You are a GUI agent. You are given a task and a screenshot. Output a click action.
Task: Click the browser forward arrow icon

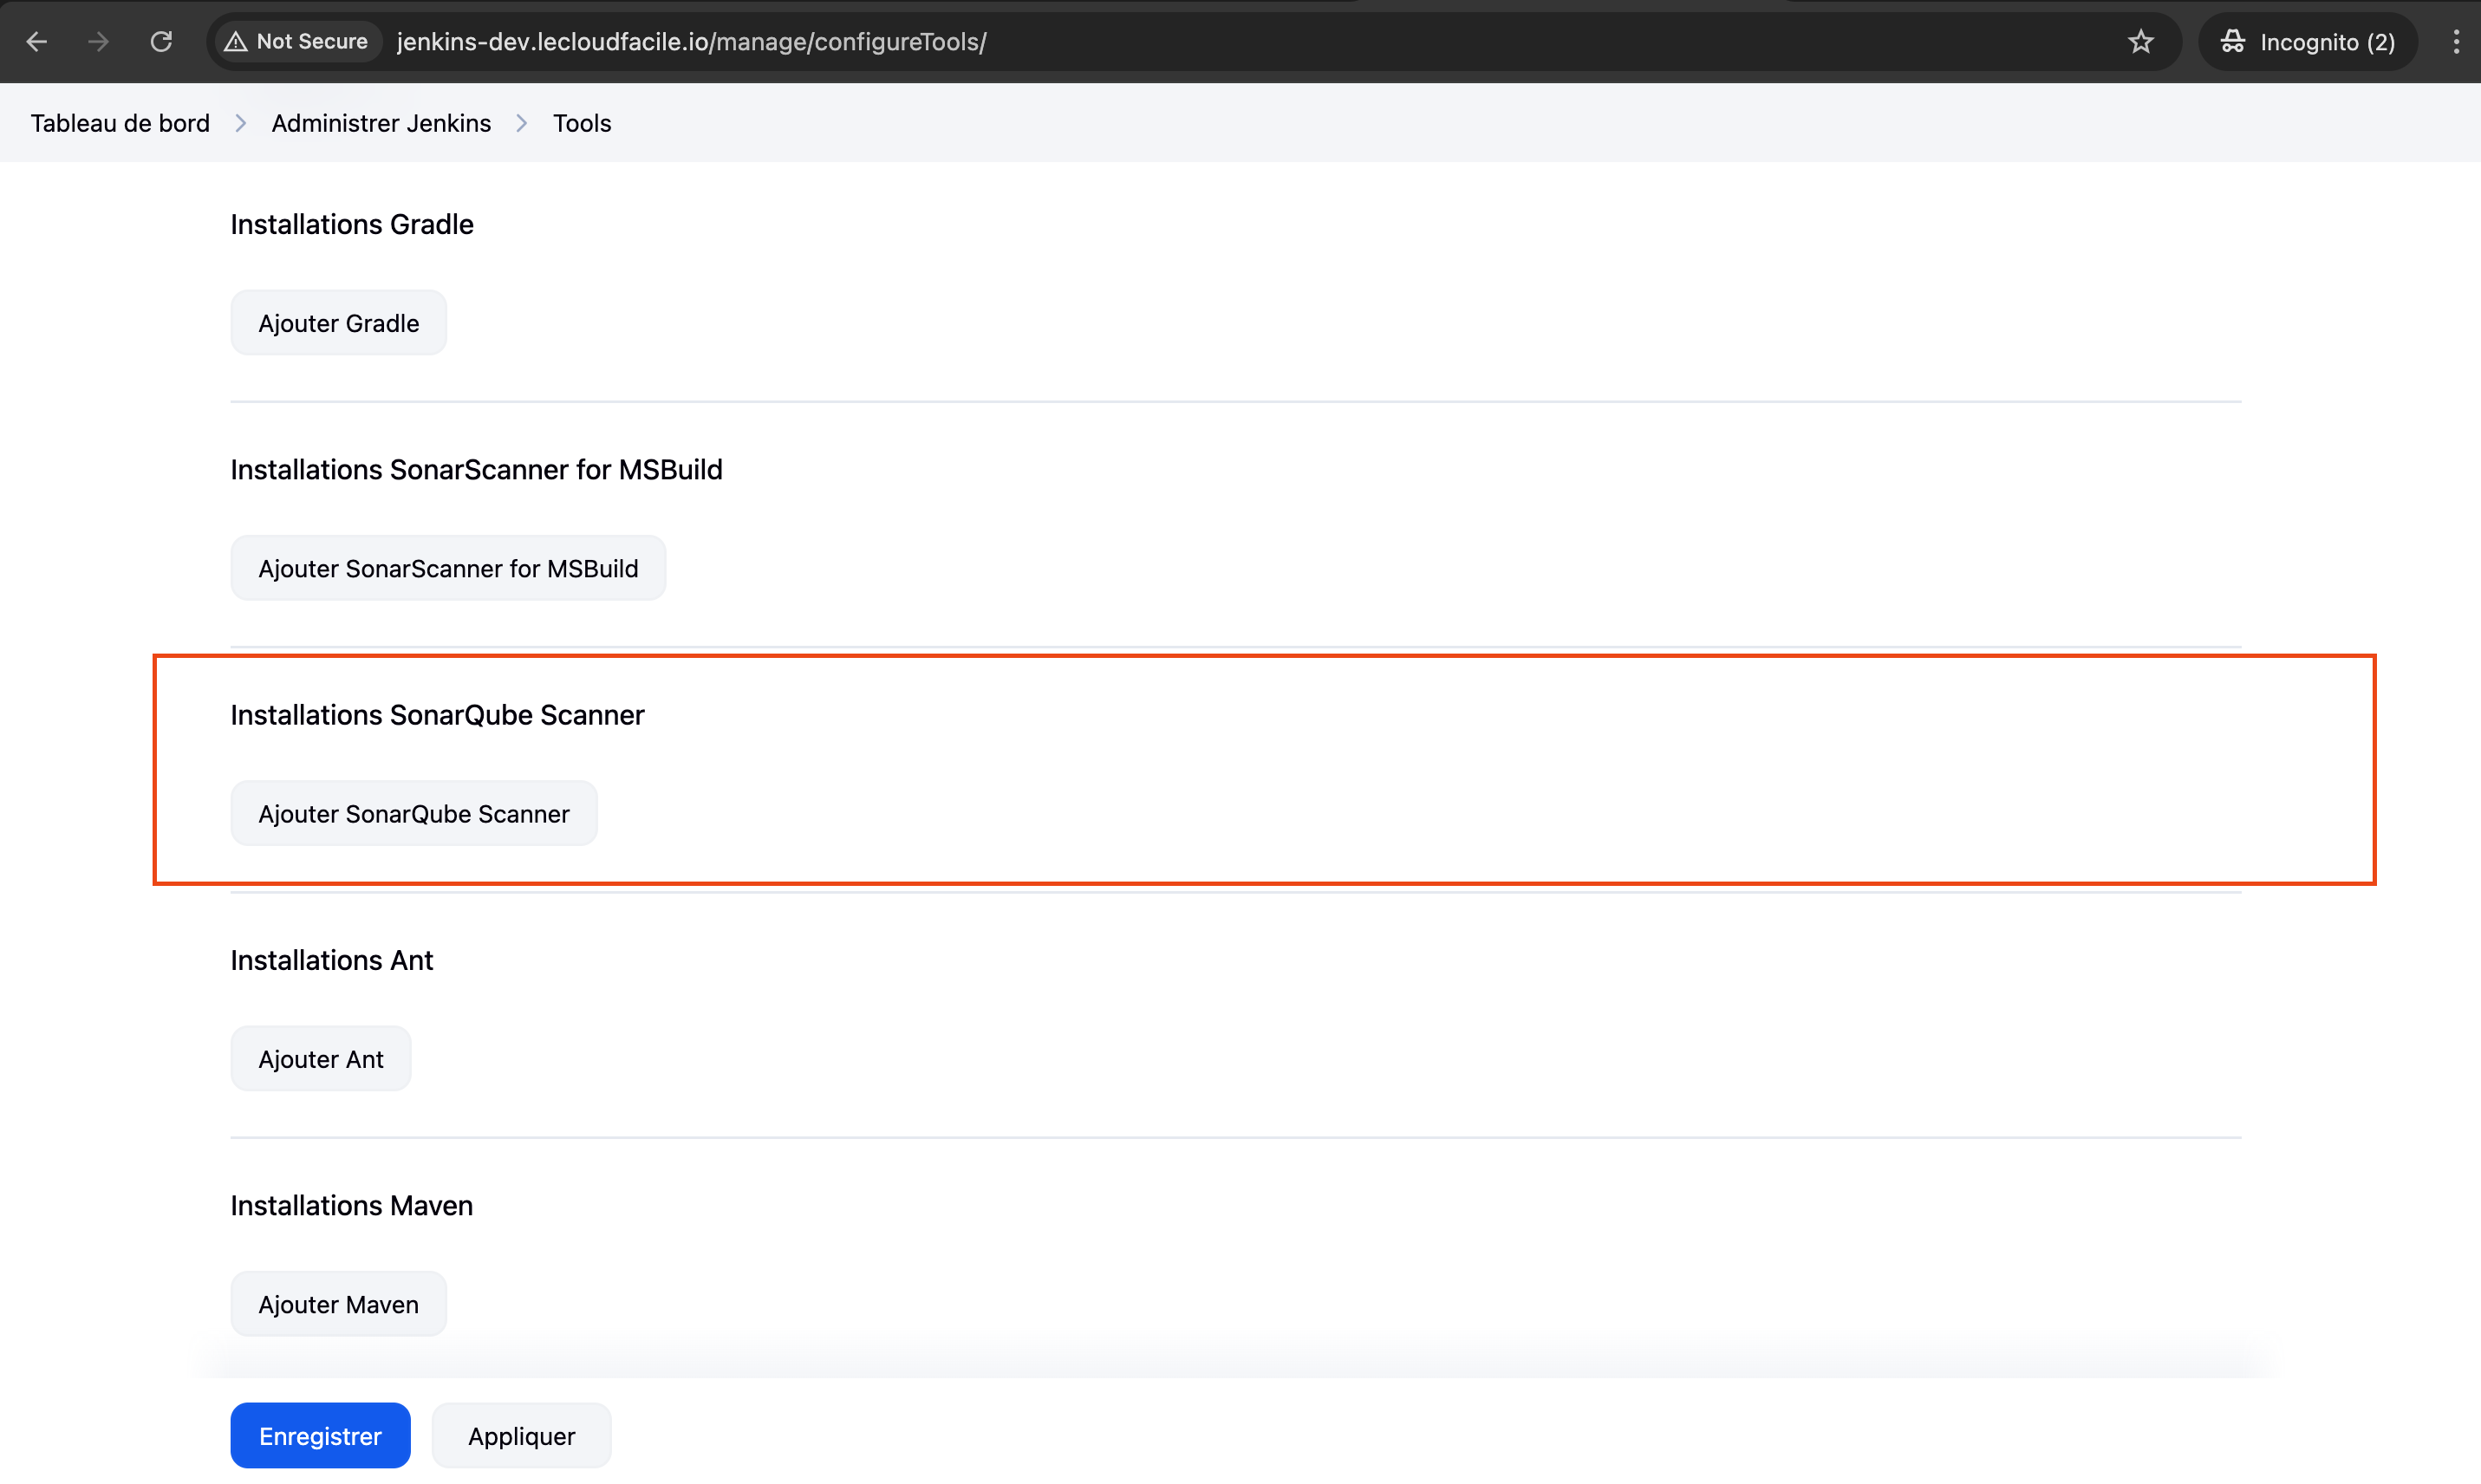(98, 42)
